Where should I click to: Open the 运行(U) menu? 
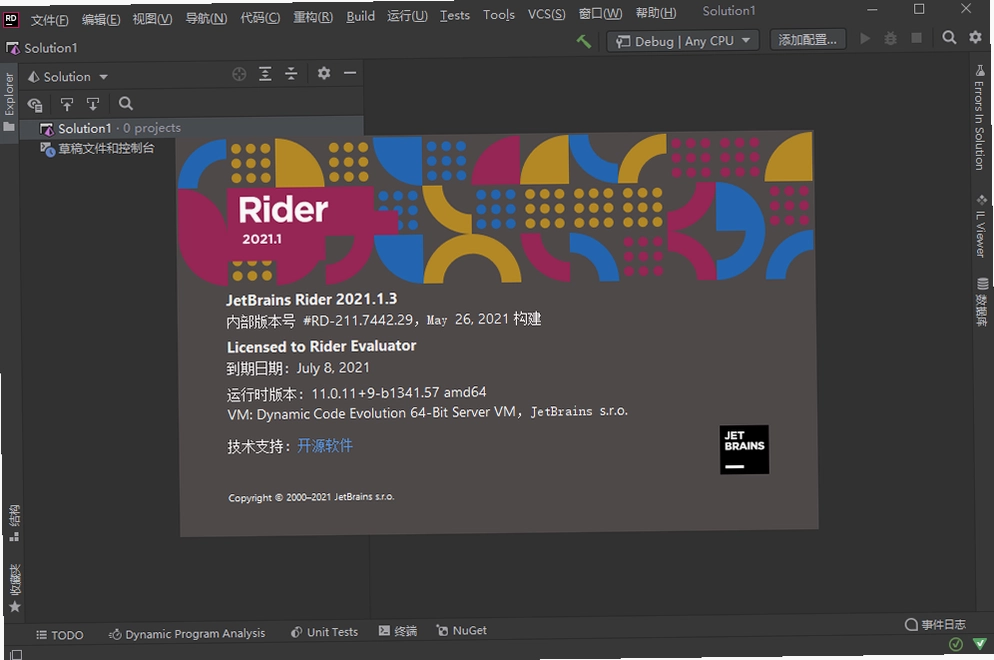(407, 16)
